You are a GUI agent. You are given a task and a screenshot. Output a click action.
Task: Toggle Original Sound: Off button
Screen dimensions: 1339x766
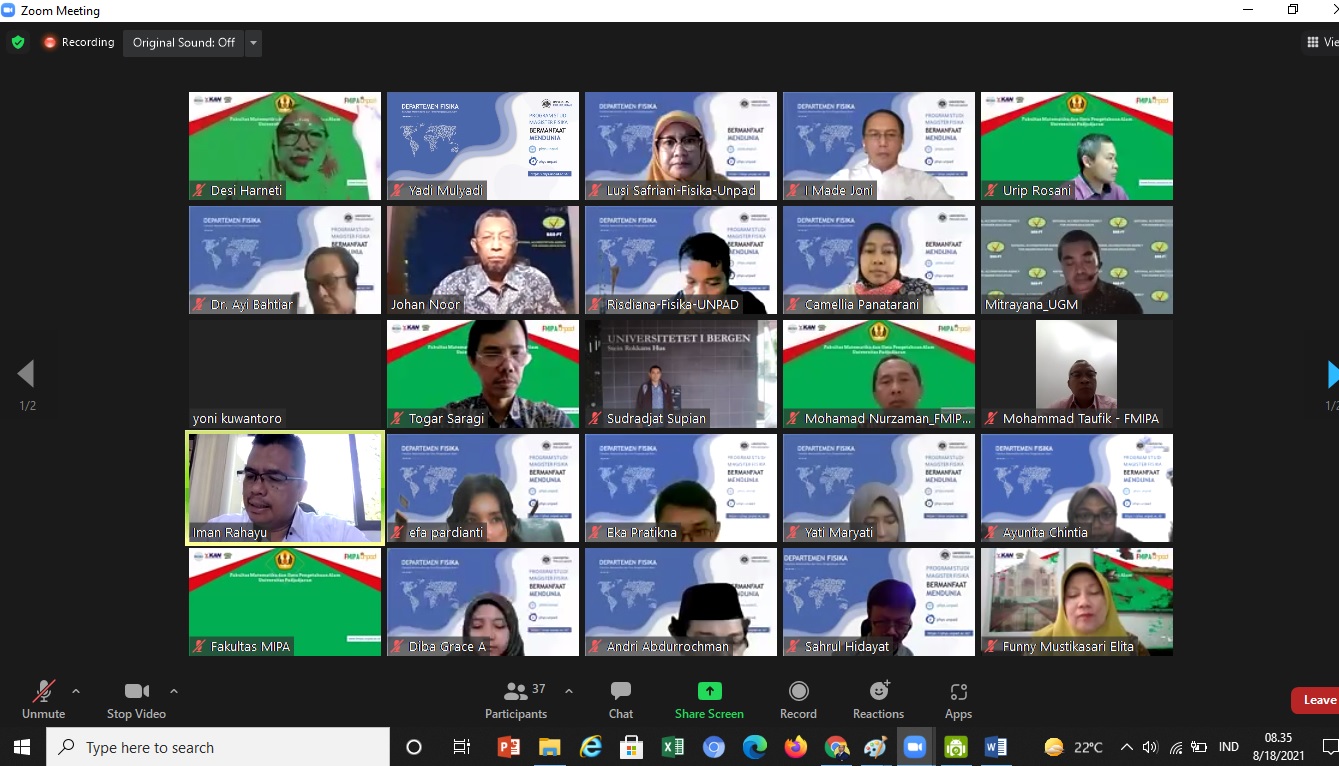(x=184, y=43)
